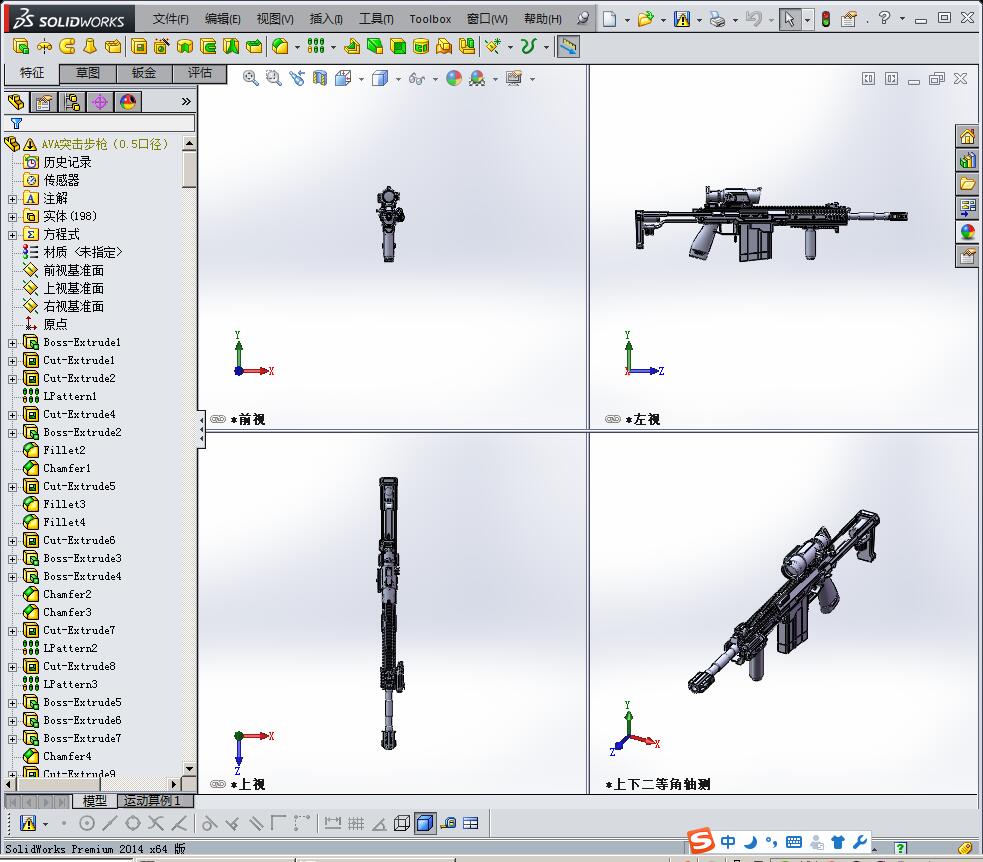Toggle link views icon in left view
The height and width of the screenshot is (862, 983).
613,419
